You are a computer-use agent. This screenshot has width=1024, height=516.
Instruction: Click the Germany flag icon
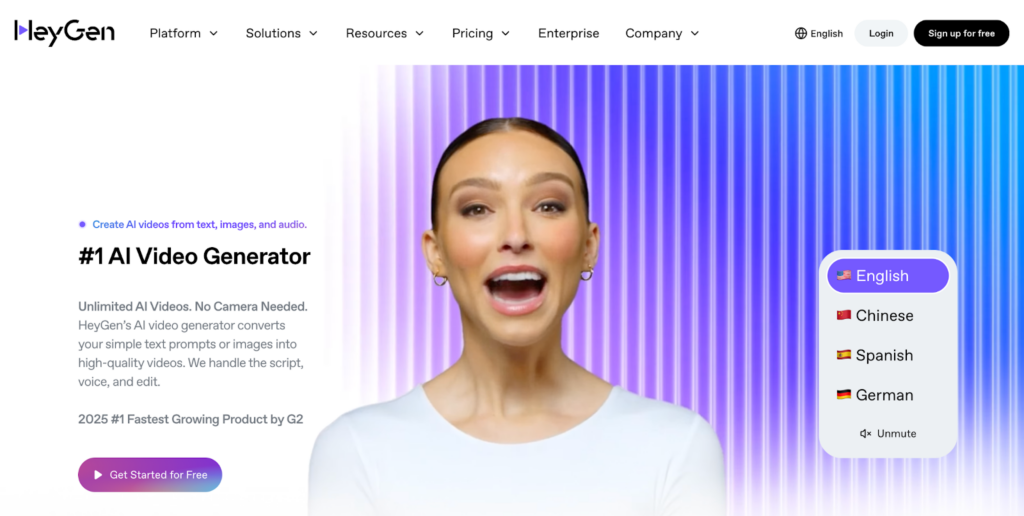[844, 395]
